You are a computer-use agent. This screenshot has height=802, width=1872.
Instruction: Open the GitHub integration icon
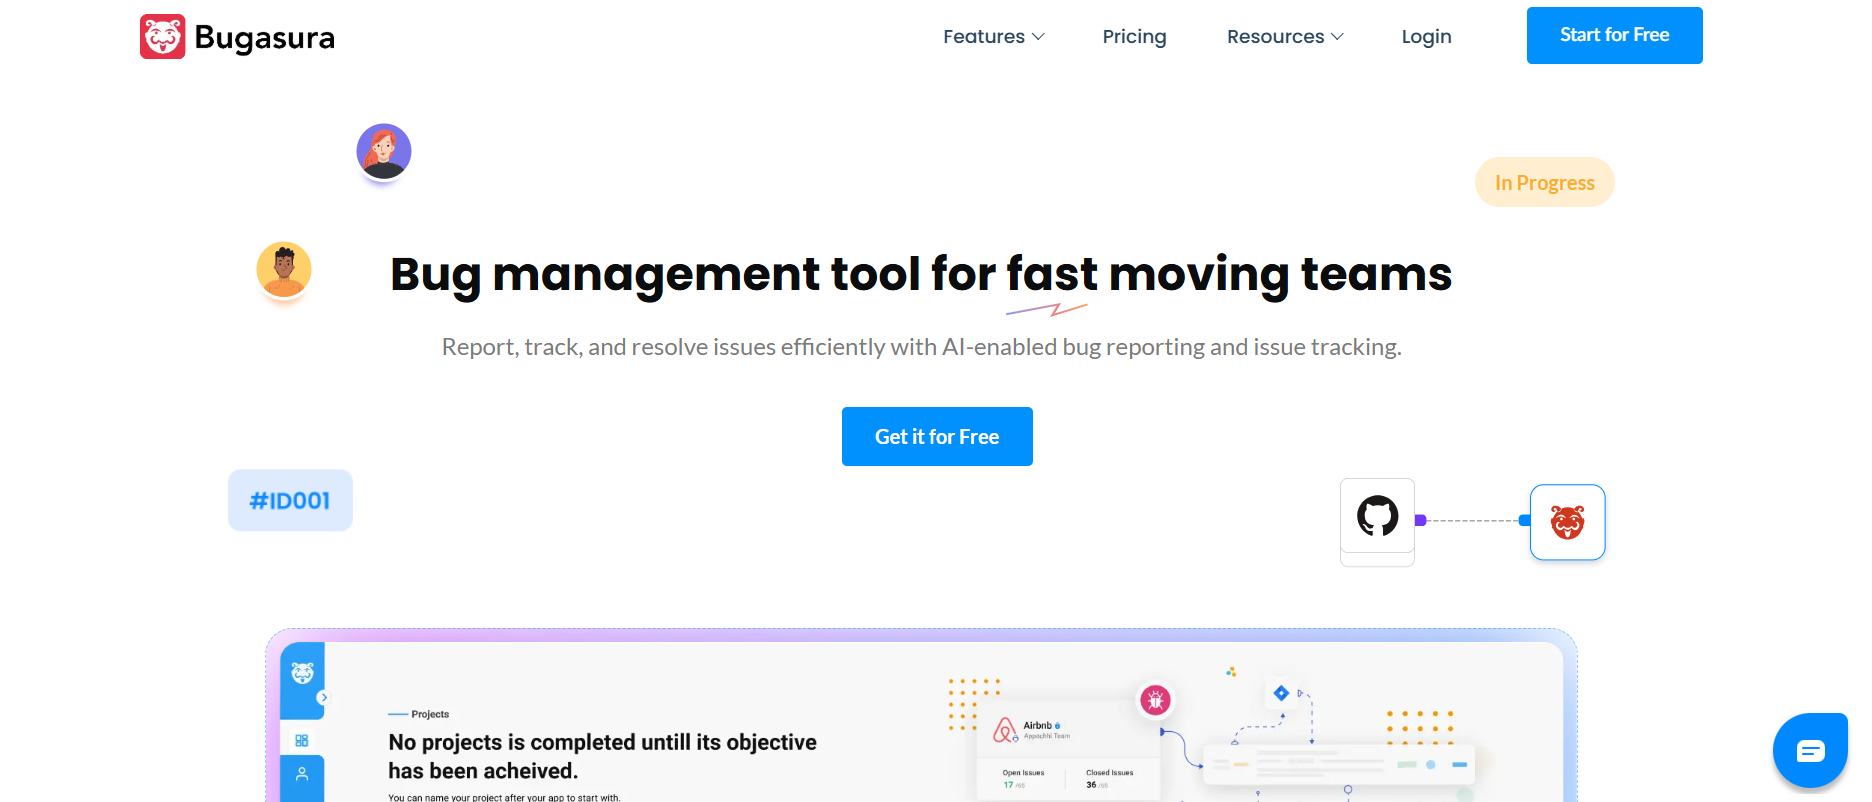point(1377,516)
